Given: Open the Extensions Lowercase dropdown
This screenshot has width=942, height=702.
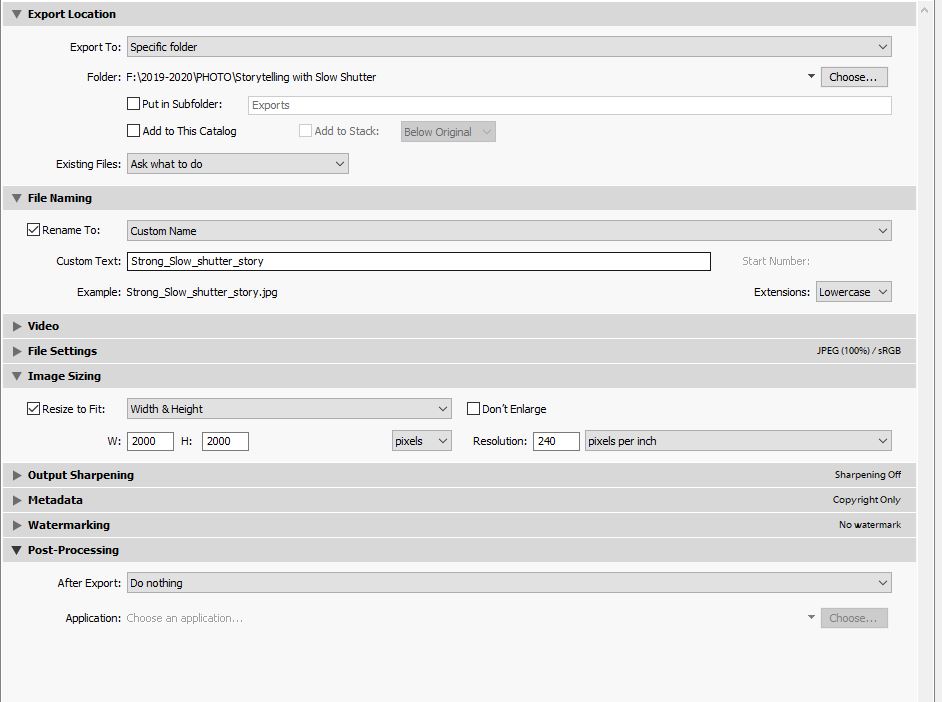Looking at the screenshot, I should [x=853, y=292].
